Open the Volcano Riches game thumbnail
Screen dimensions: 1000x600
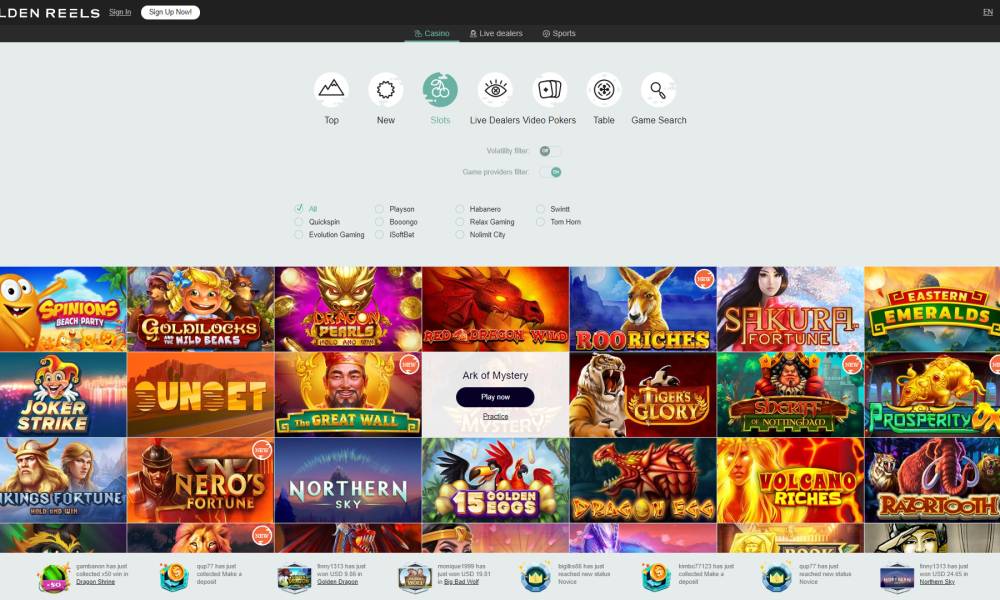790,480
